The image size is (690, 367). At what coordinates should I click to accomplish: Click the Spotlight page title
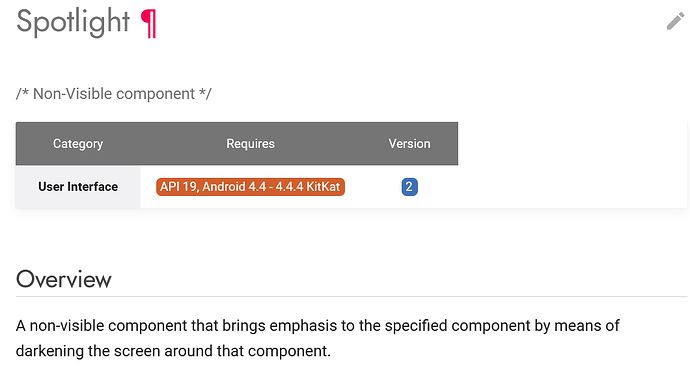(x=73, y=22)
